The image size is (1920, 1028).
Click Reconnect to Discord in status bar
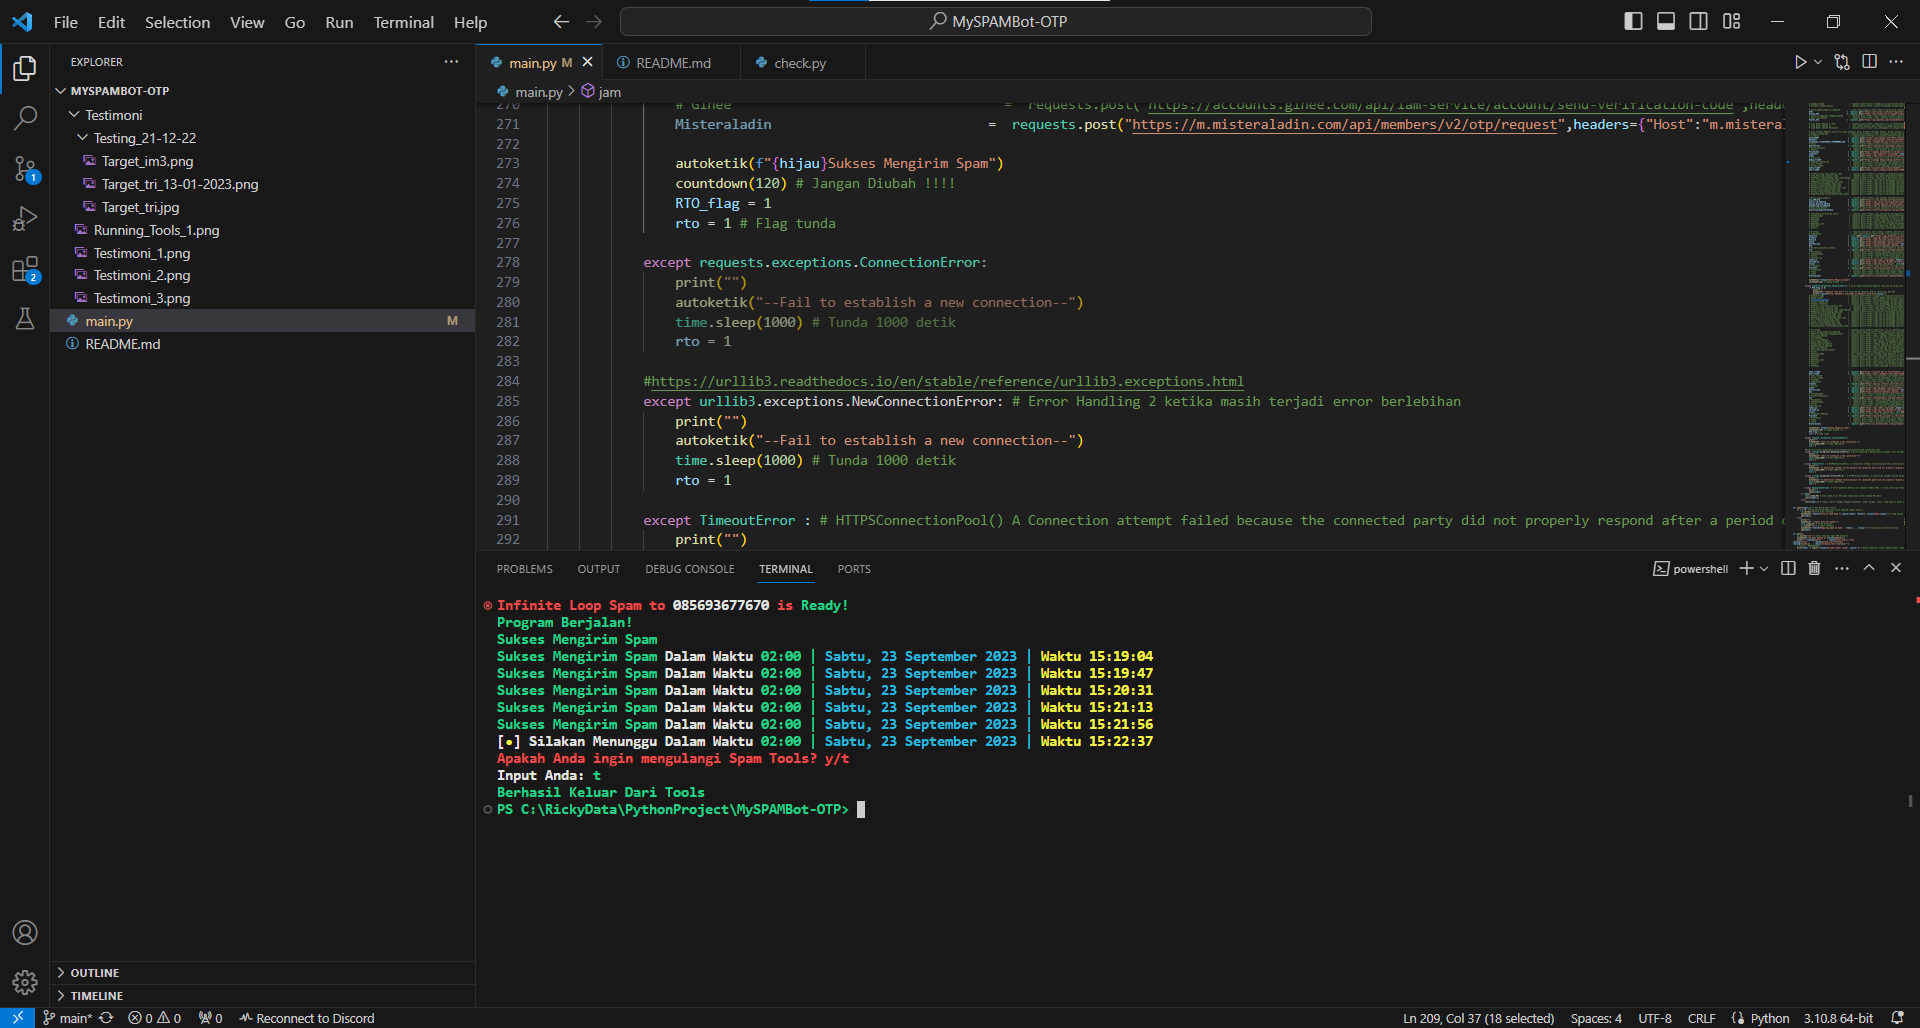point(307,1018)
